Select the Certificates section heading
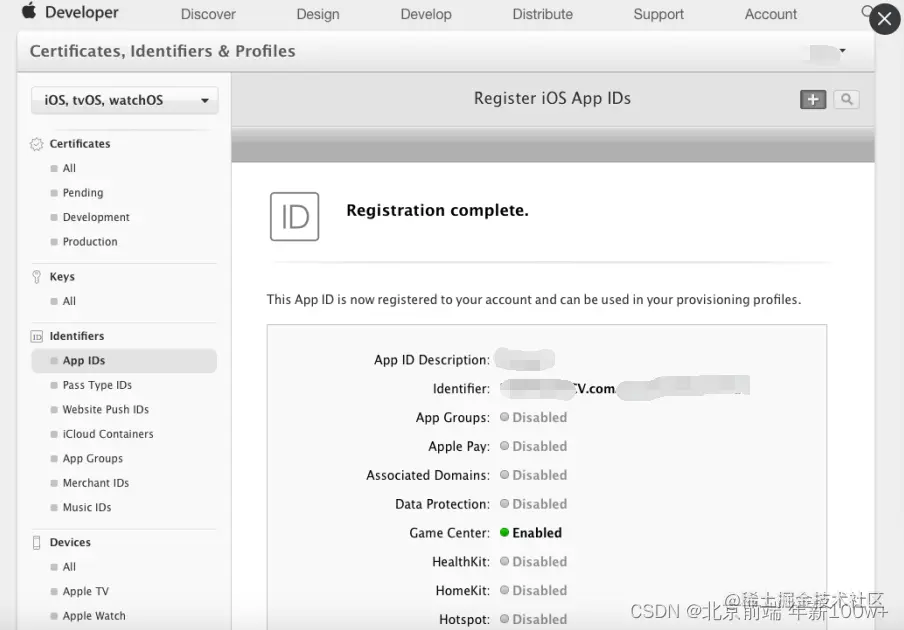Screen dimensions: 904x630 [x=80, y=144]
